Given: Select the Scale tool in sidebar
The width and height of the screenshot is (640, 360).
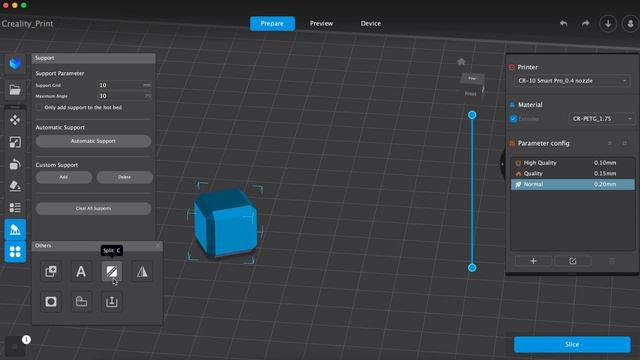Looking at the screenshot, I should [15, 142].
